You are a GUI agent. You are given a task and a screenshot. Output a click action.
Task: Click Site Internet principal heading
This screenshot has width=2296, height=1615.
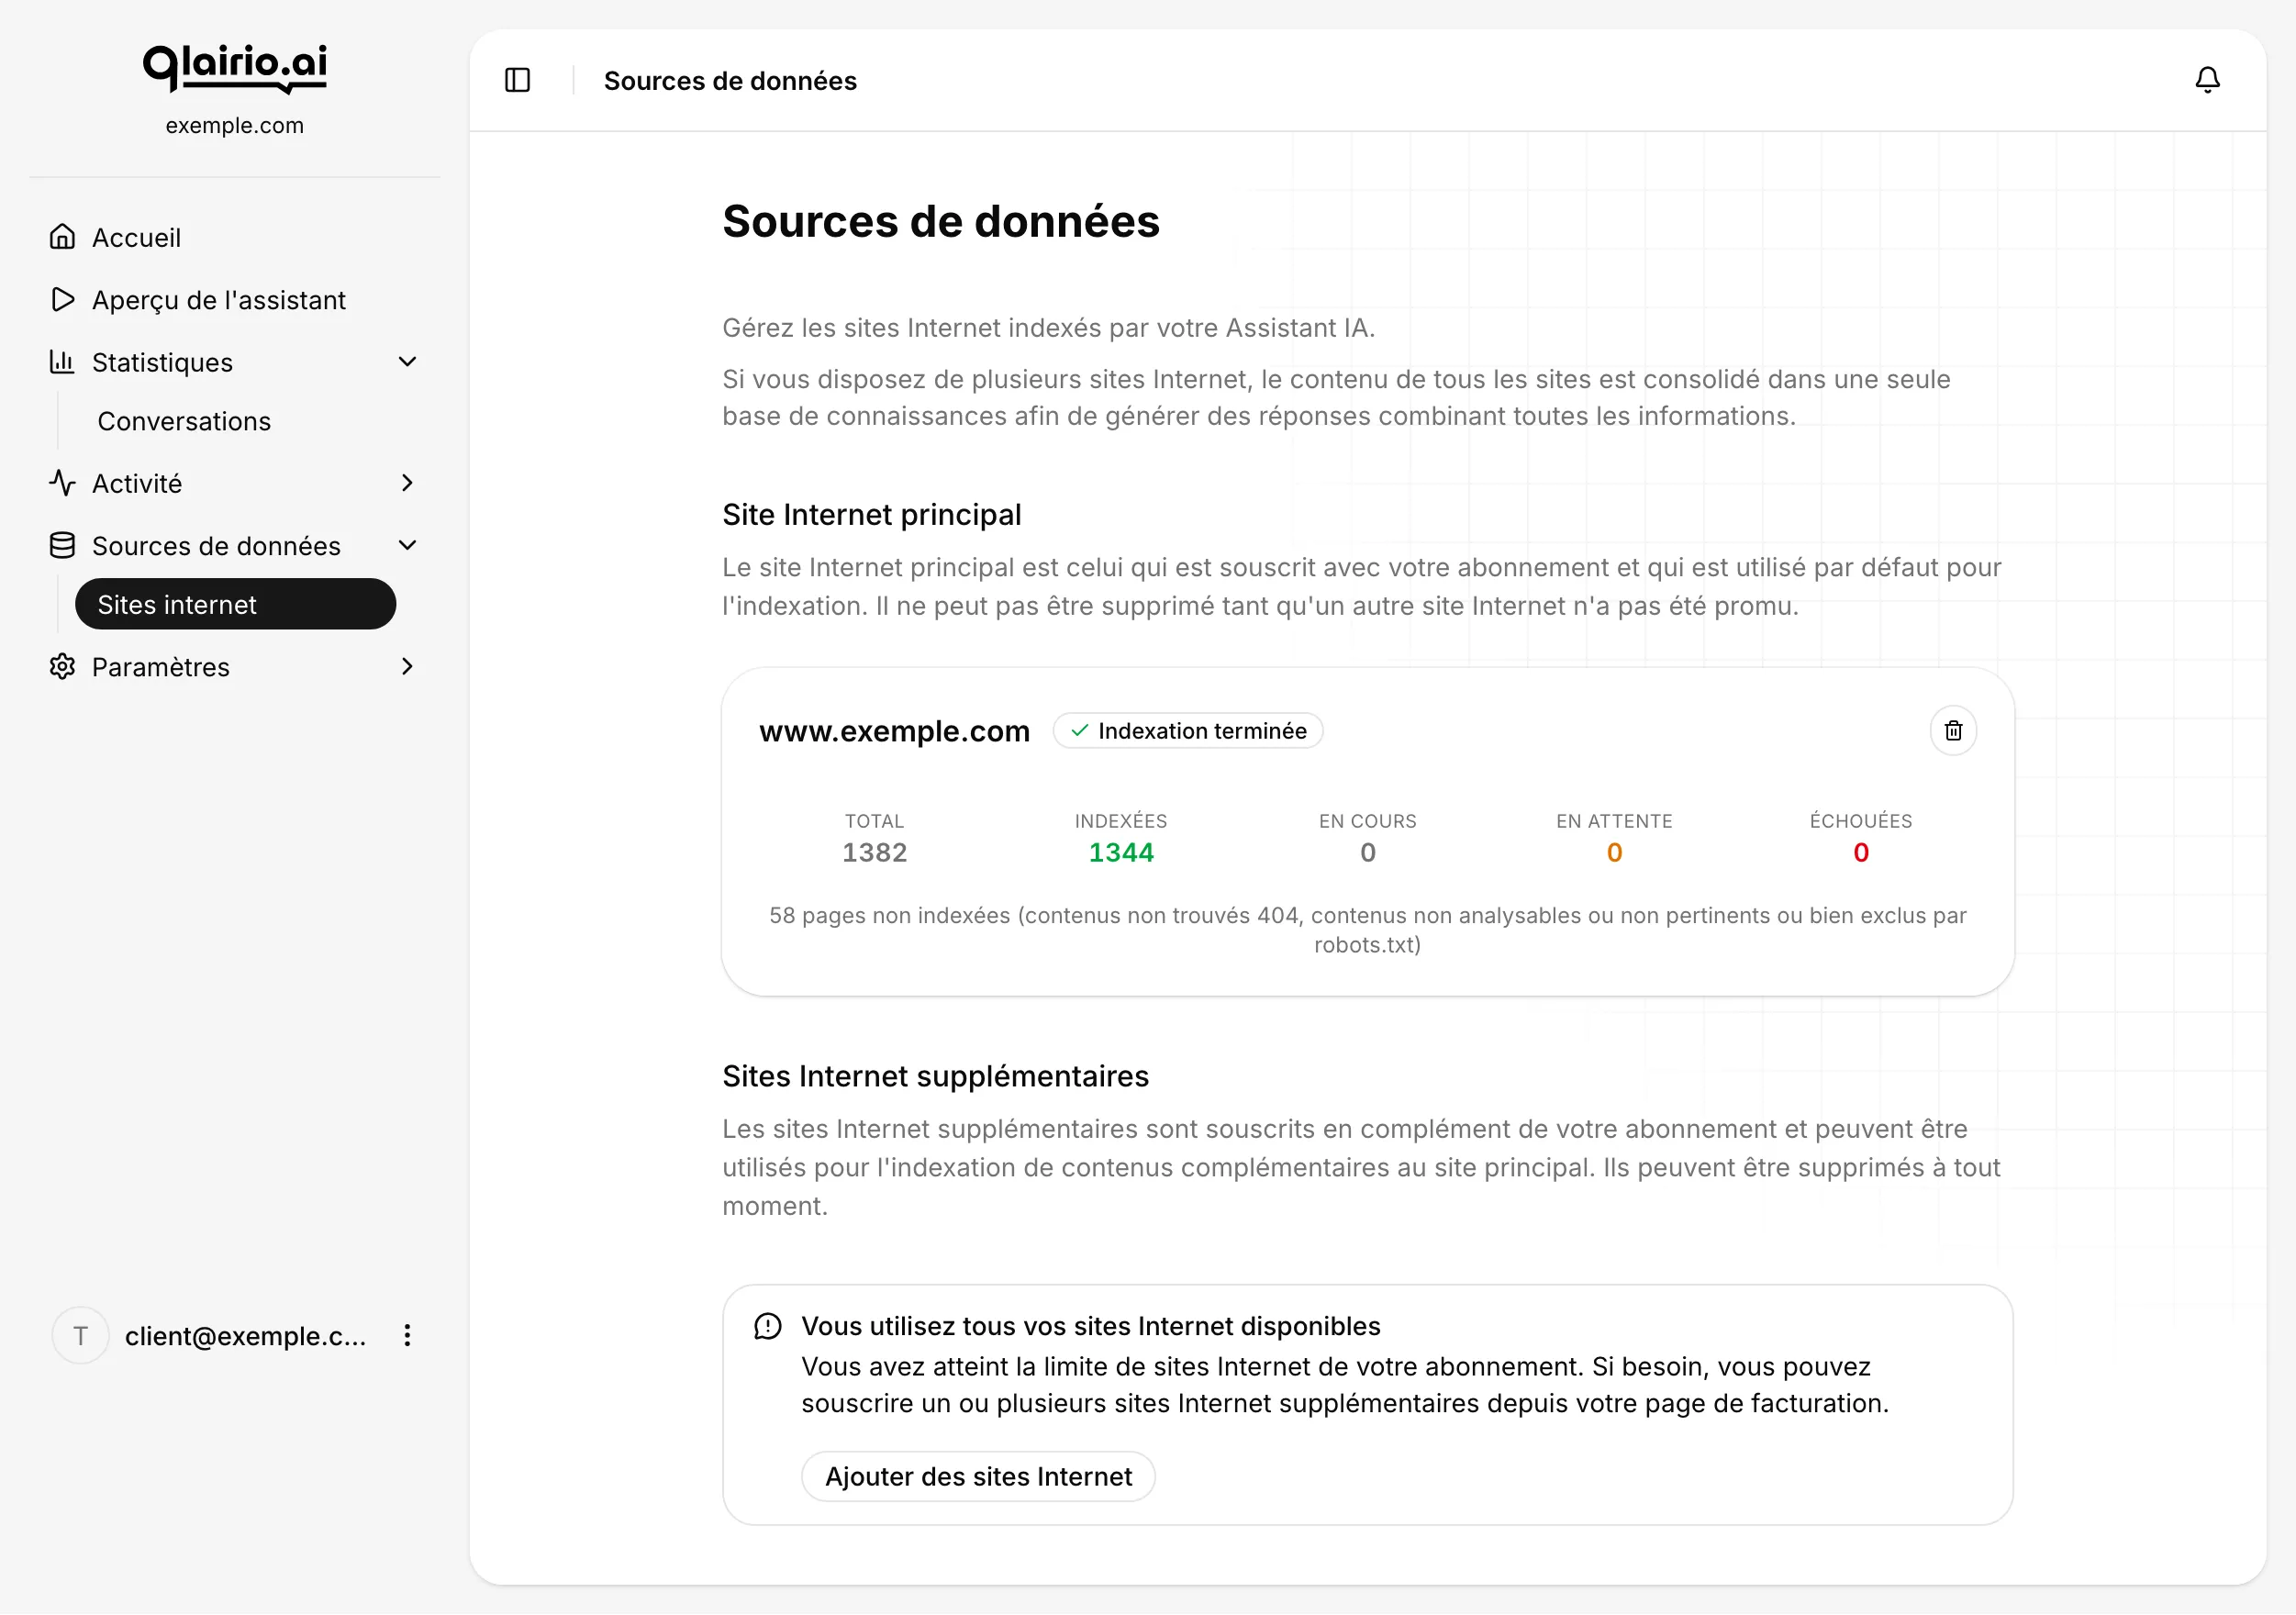(872, 515)
